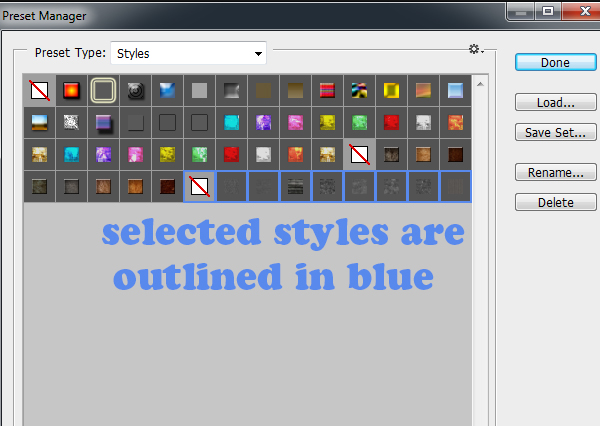Click the scrollbar up arrow

pyautogui.click(x=481, y=84)
